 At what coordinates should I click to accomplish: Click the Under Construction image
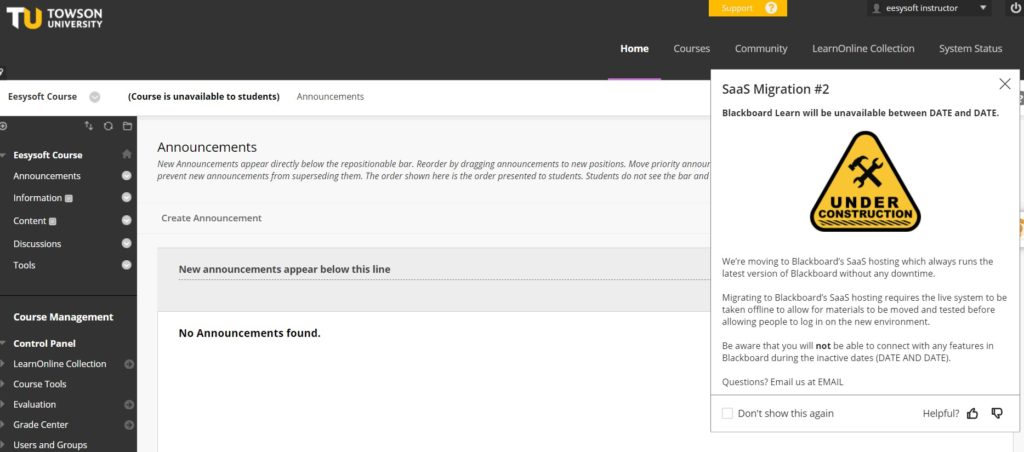tap(865, 181)
